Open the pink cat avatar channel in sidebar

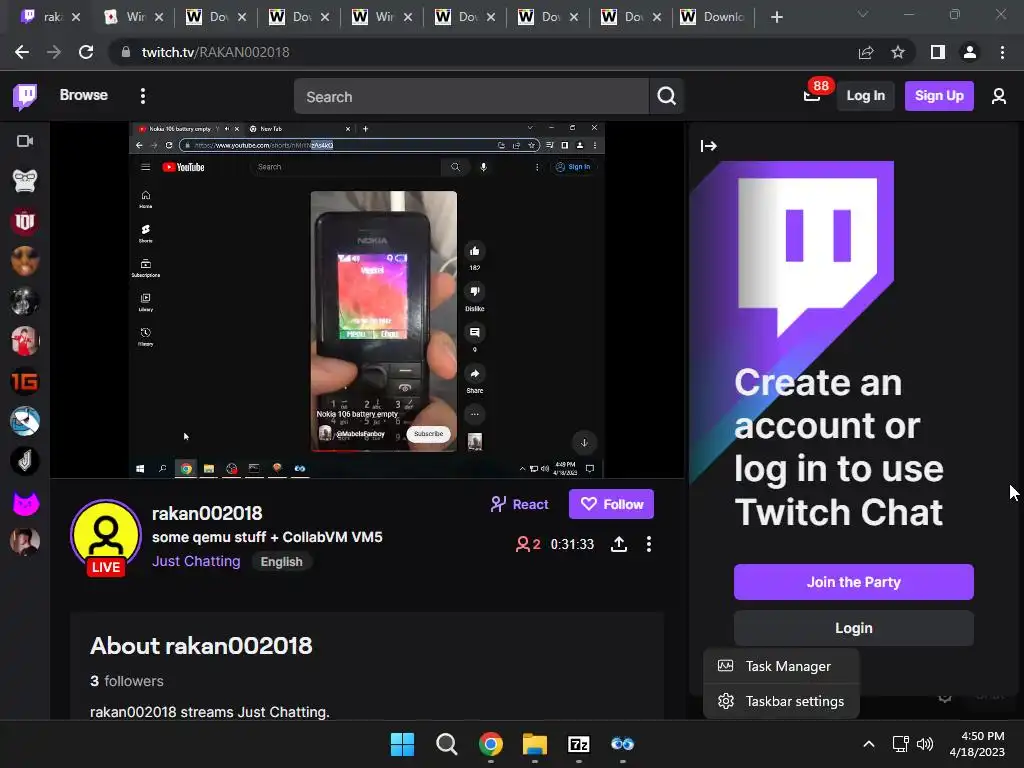tap(25, 503)
